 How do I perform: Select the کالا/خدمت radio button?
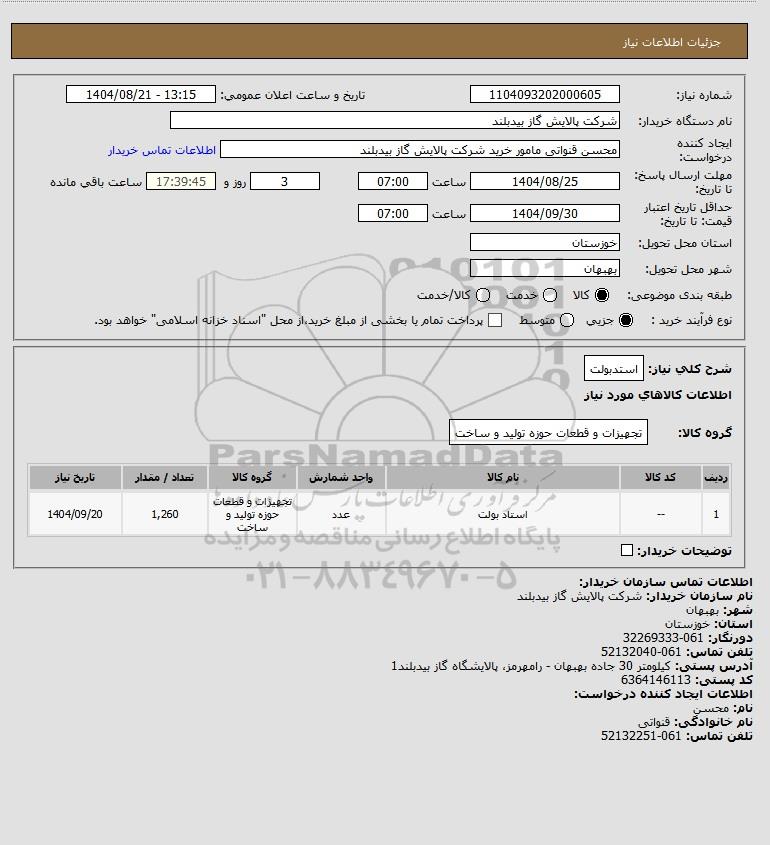point(483,295)
